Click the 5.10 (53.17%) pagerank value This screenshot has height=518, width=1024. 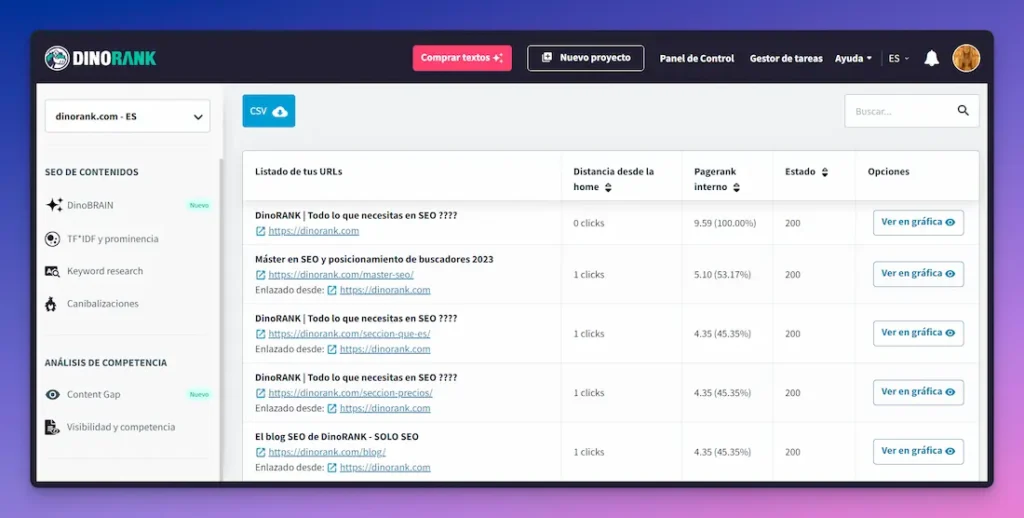pos(722,275)
